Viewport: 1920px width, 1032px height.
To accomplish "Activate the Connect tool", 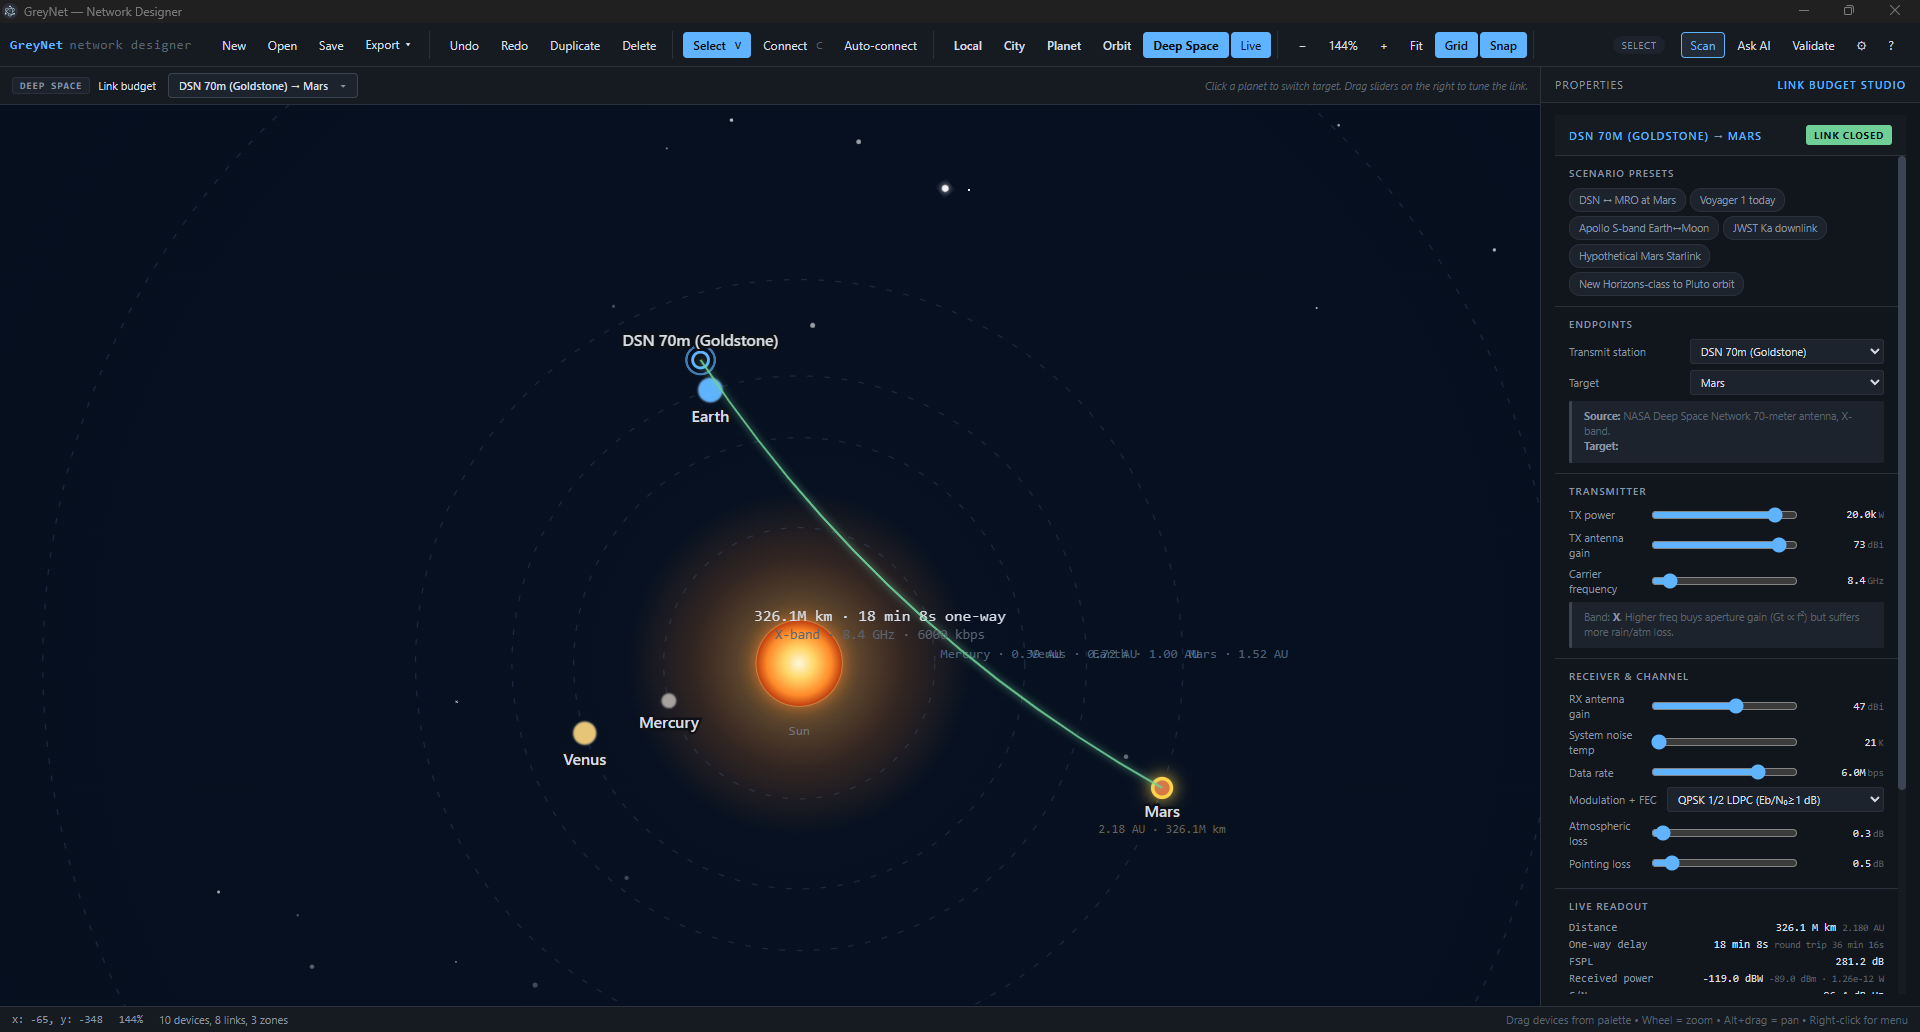I will (x=792, y=46).
